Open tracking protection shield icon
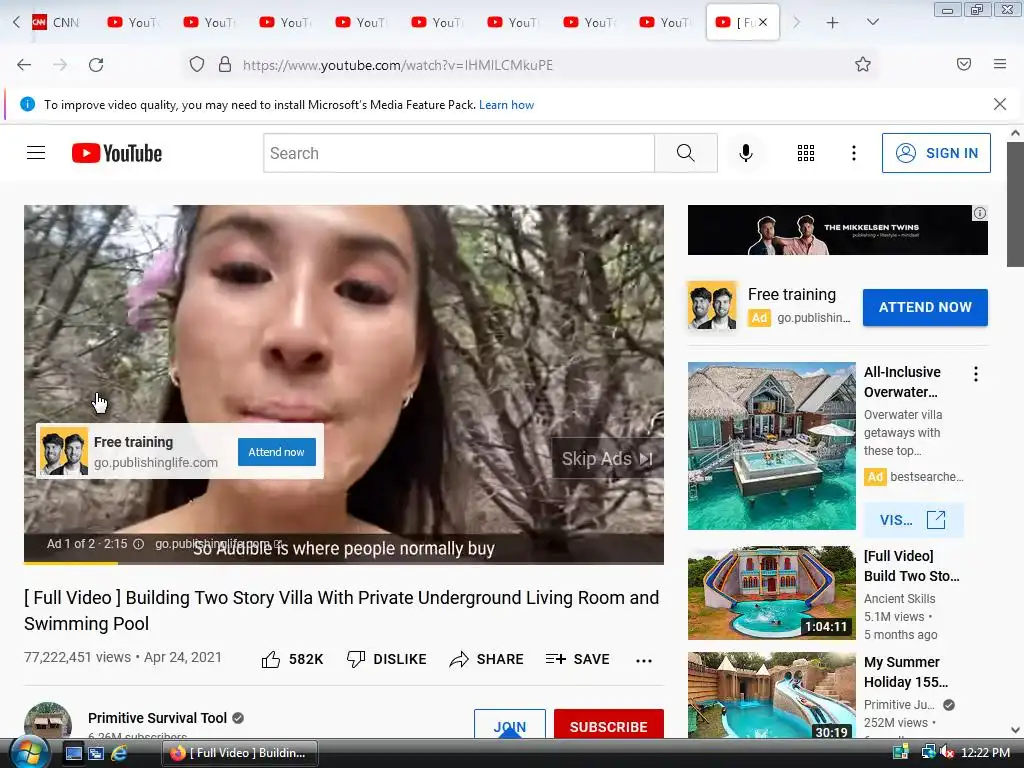1024x768 pixels. pyautogui.click(x=197, y=65)
